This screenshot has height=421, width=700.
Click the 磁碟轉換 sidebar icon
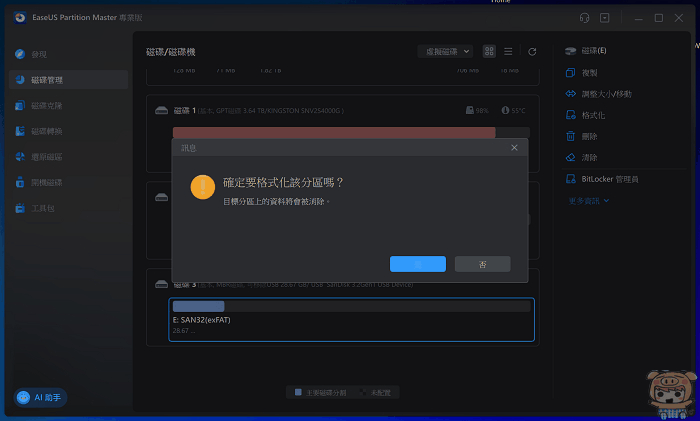(x=21, y=131)
